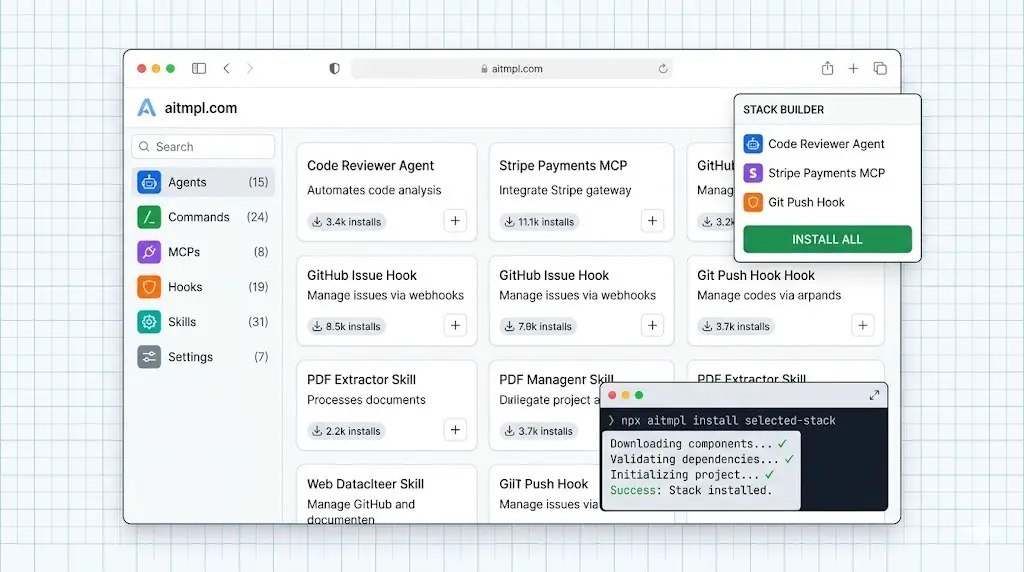Click the 'Processes documents' description
The height and width of the screenshot is (572, 1024).
(366, 400)
